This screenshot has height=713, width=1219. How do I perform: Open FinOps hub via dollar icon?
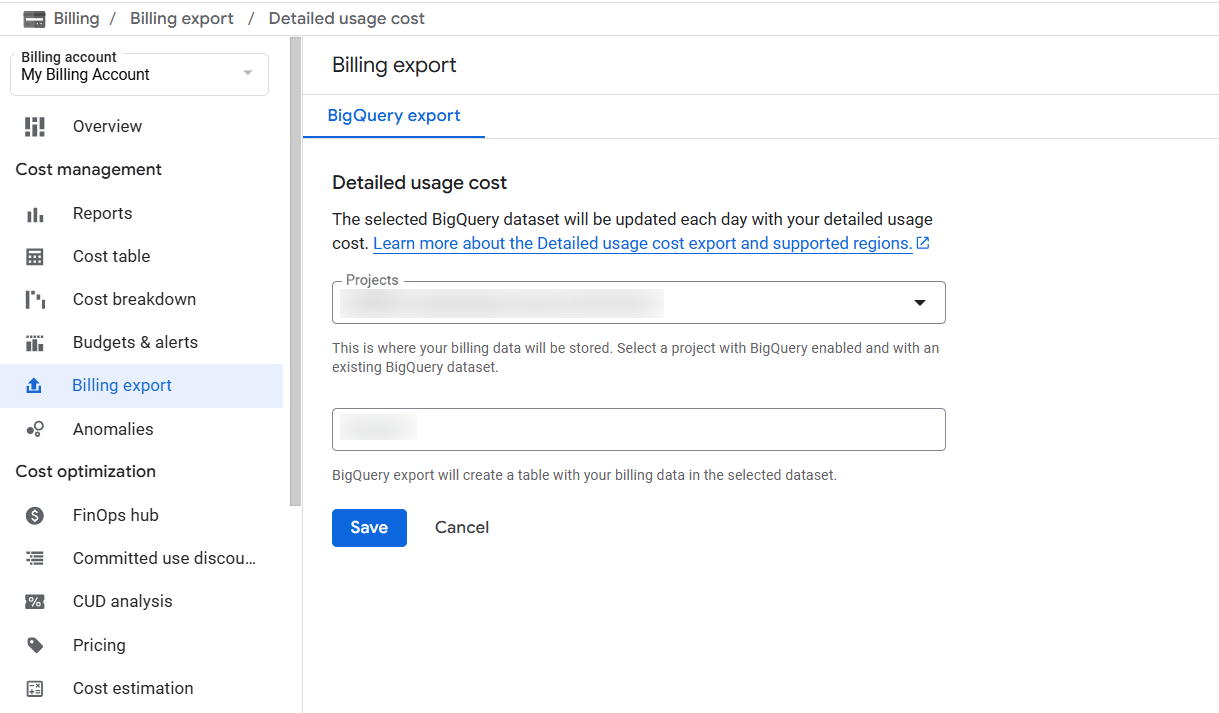tap(35, 516)
